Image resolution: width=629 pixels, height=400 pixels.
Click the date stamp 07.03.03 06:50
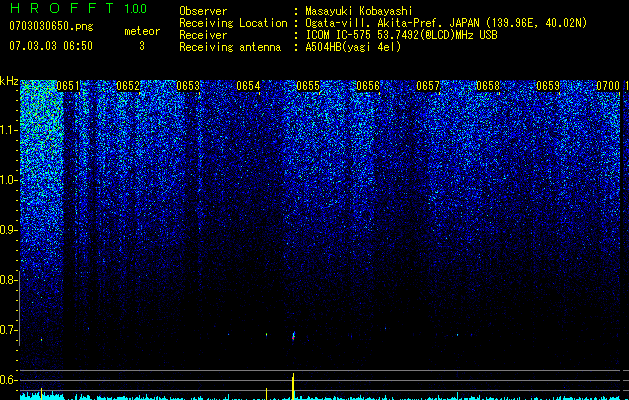coord(51,46)
